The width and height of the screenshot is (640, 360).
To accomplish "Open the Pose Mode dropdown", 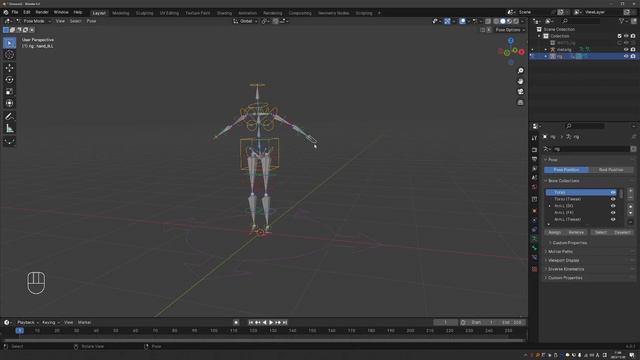I will pos(33,21).
